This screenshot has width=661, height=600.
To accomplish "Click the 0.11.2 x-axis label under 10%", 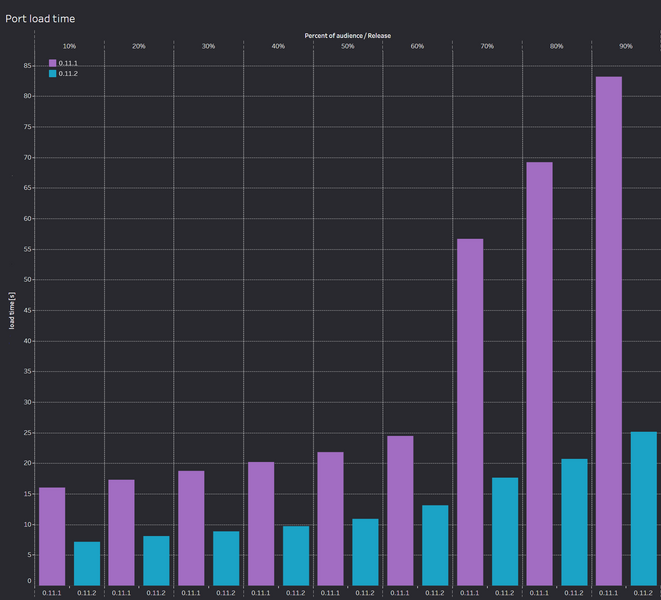I will [86, 593].
